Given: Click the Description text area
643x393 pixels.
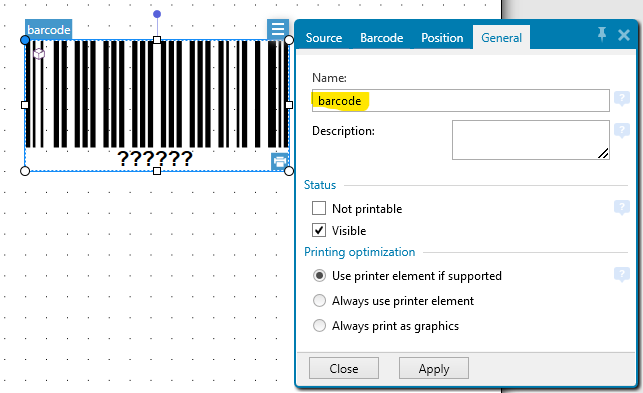Looking at the screenshot, I should [531, 139].
